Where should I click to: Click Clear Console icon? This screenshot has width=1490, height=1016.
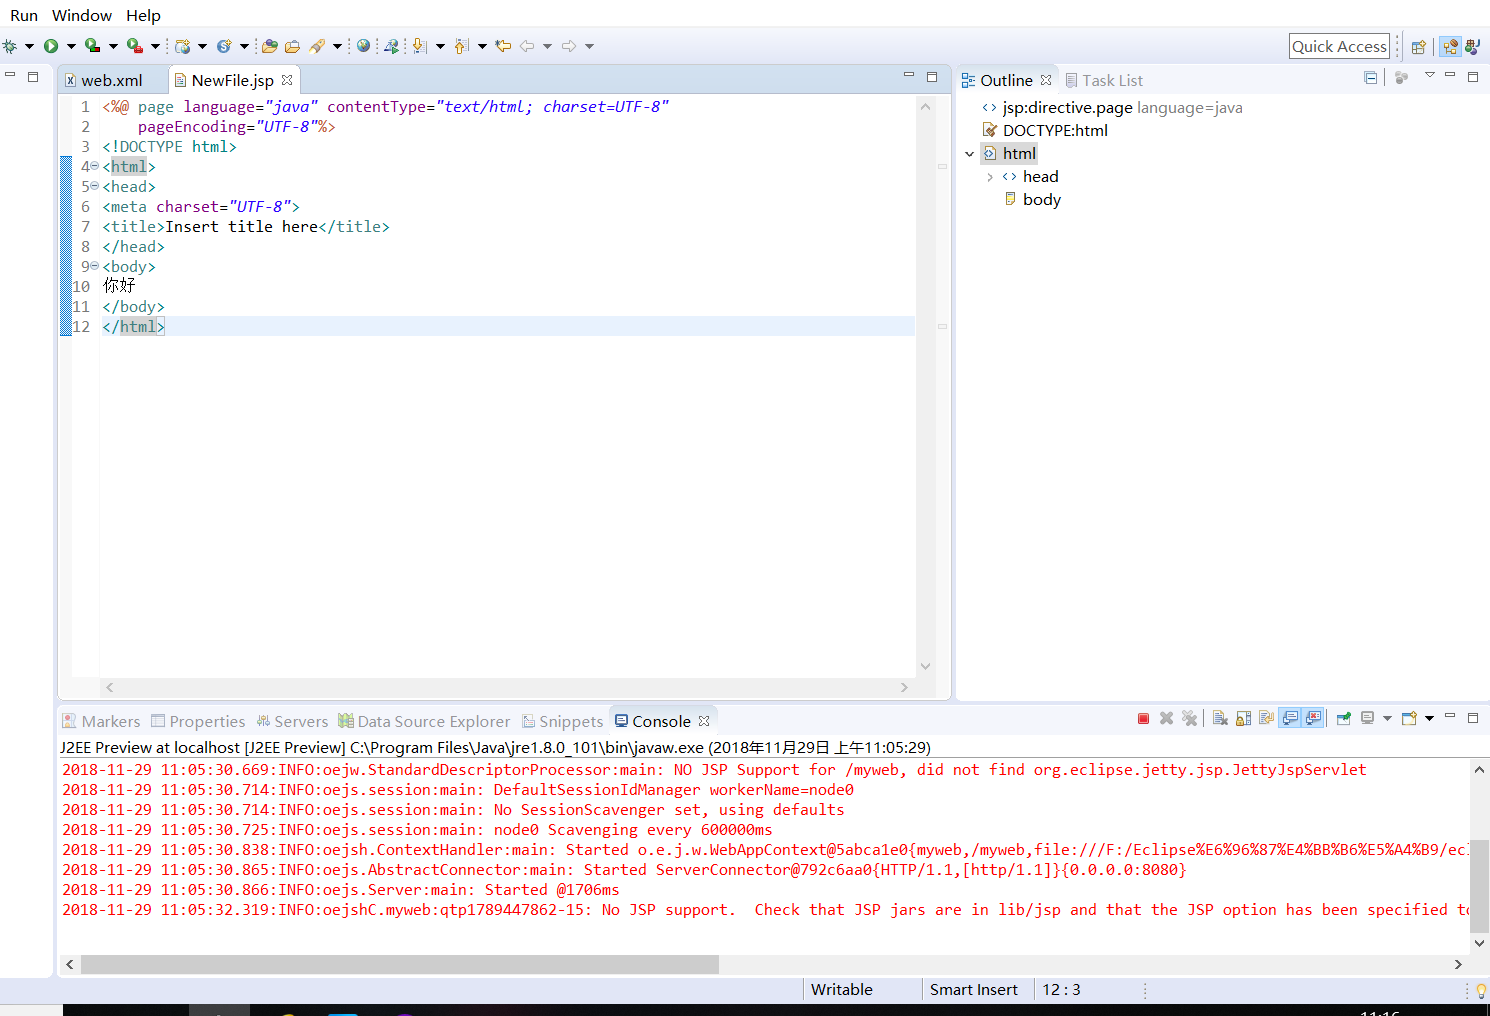click(1220, 718)
